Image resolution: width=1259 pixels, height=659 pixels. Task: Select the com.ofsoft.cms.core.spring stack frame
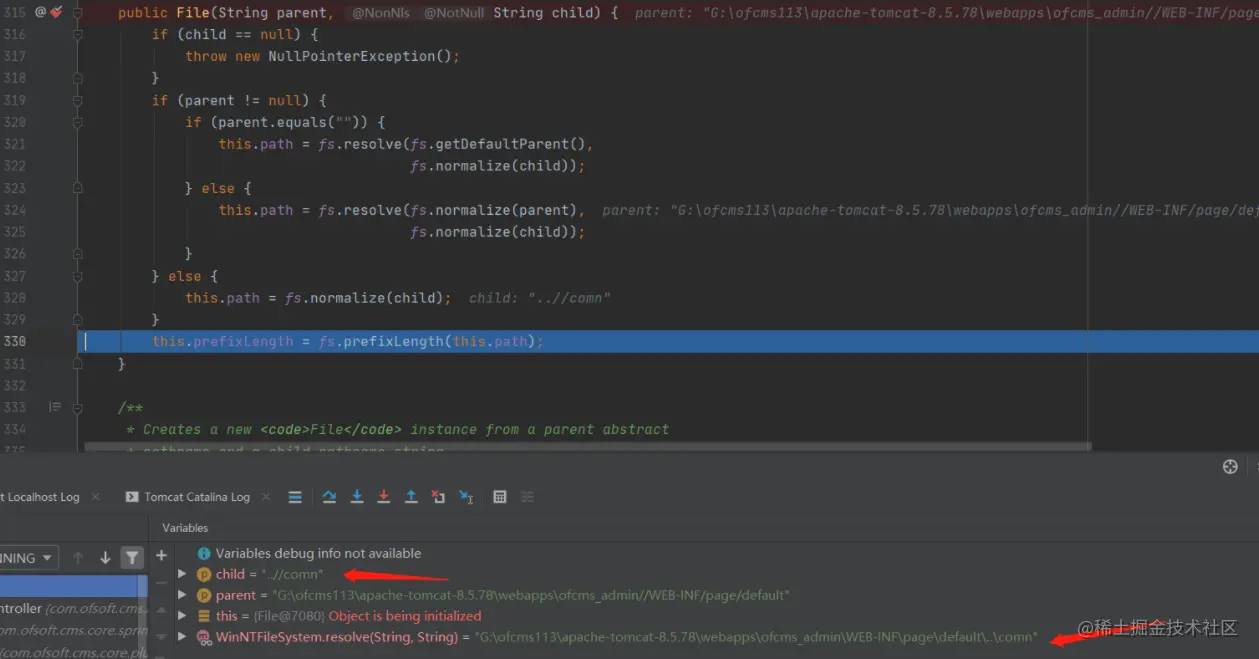[74, 630]
